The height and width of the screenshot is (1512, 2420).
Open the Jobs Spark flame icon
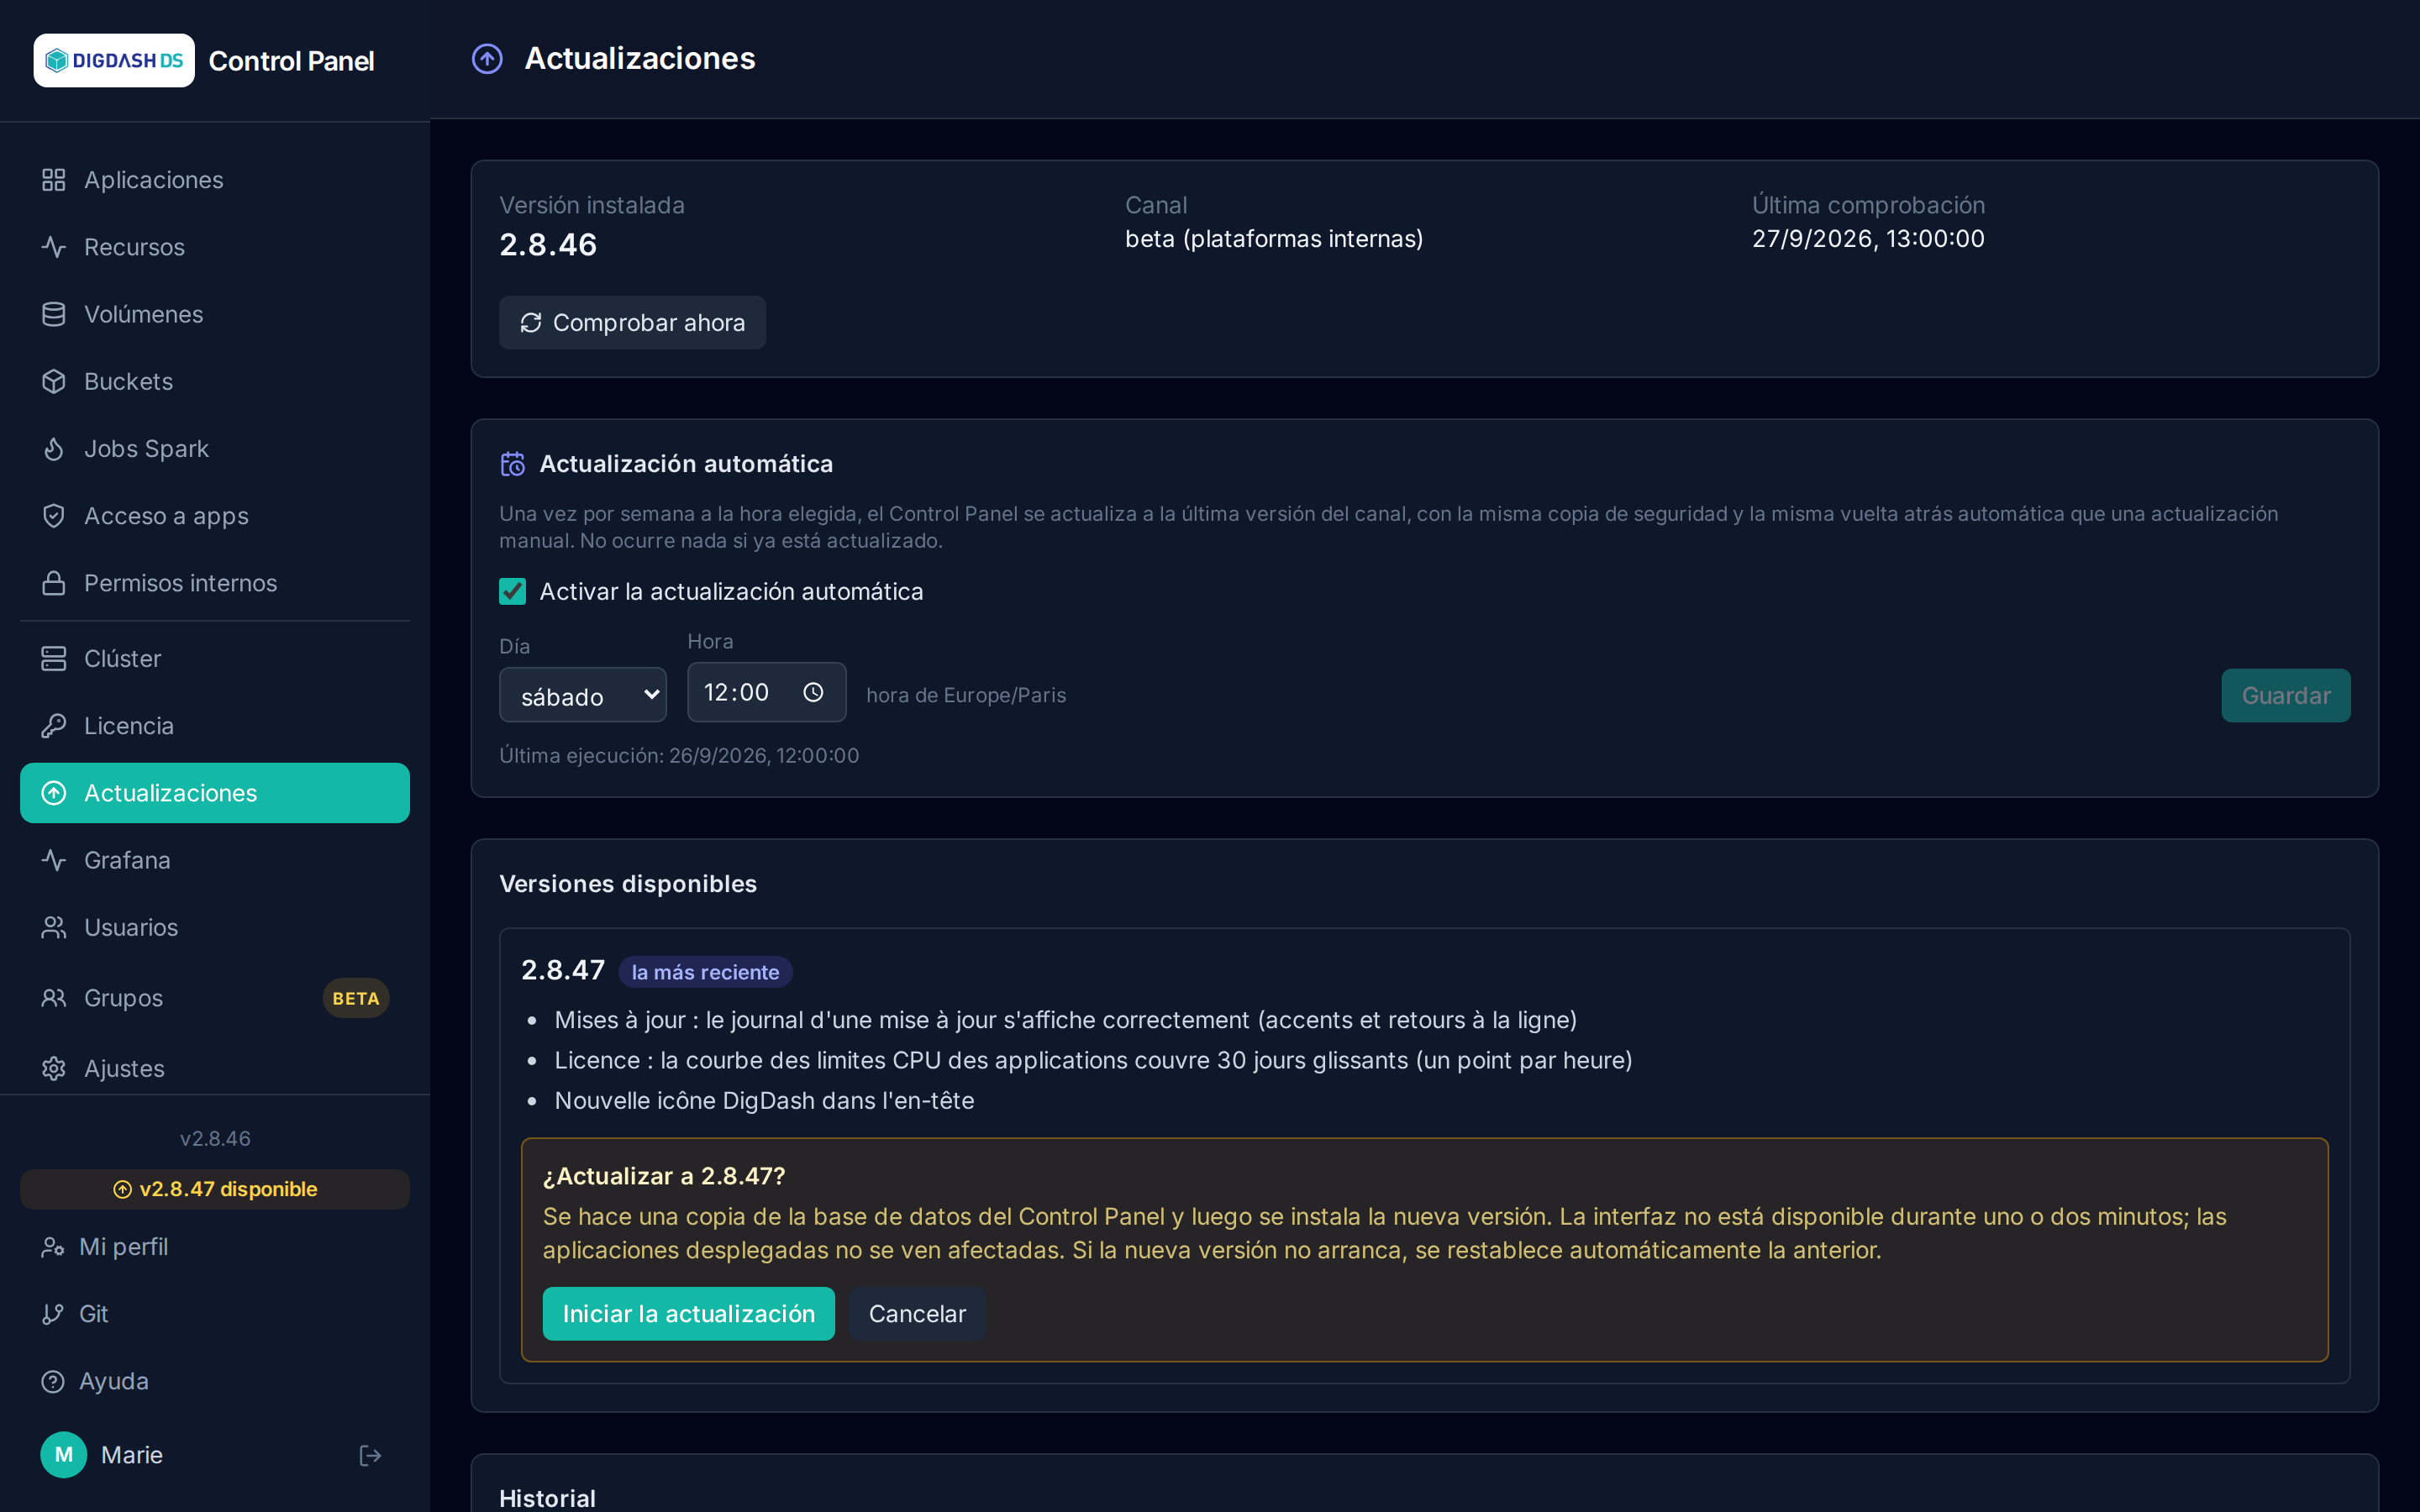point(53,449)
